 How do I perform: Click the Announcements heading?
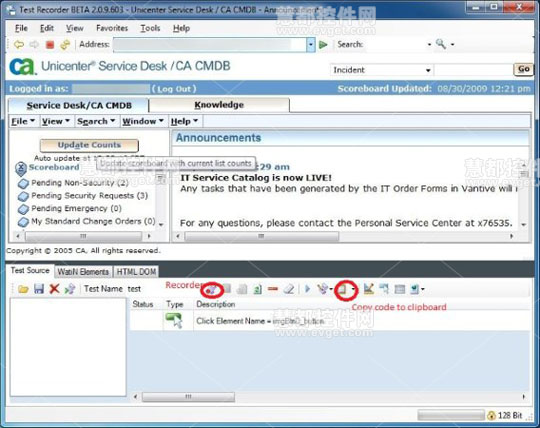pos(218,138)
